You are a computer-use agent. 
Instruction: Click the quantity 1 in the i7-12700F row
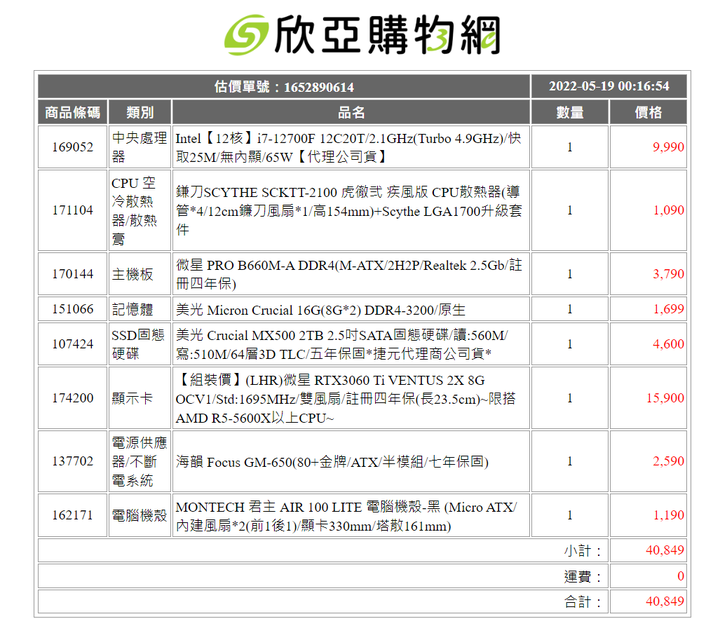[570, 147]
